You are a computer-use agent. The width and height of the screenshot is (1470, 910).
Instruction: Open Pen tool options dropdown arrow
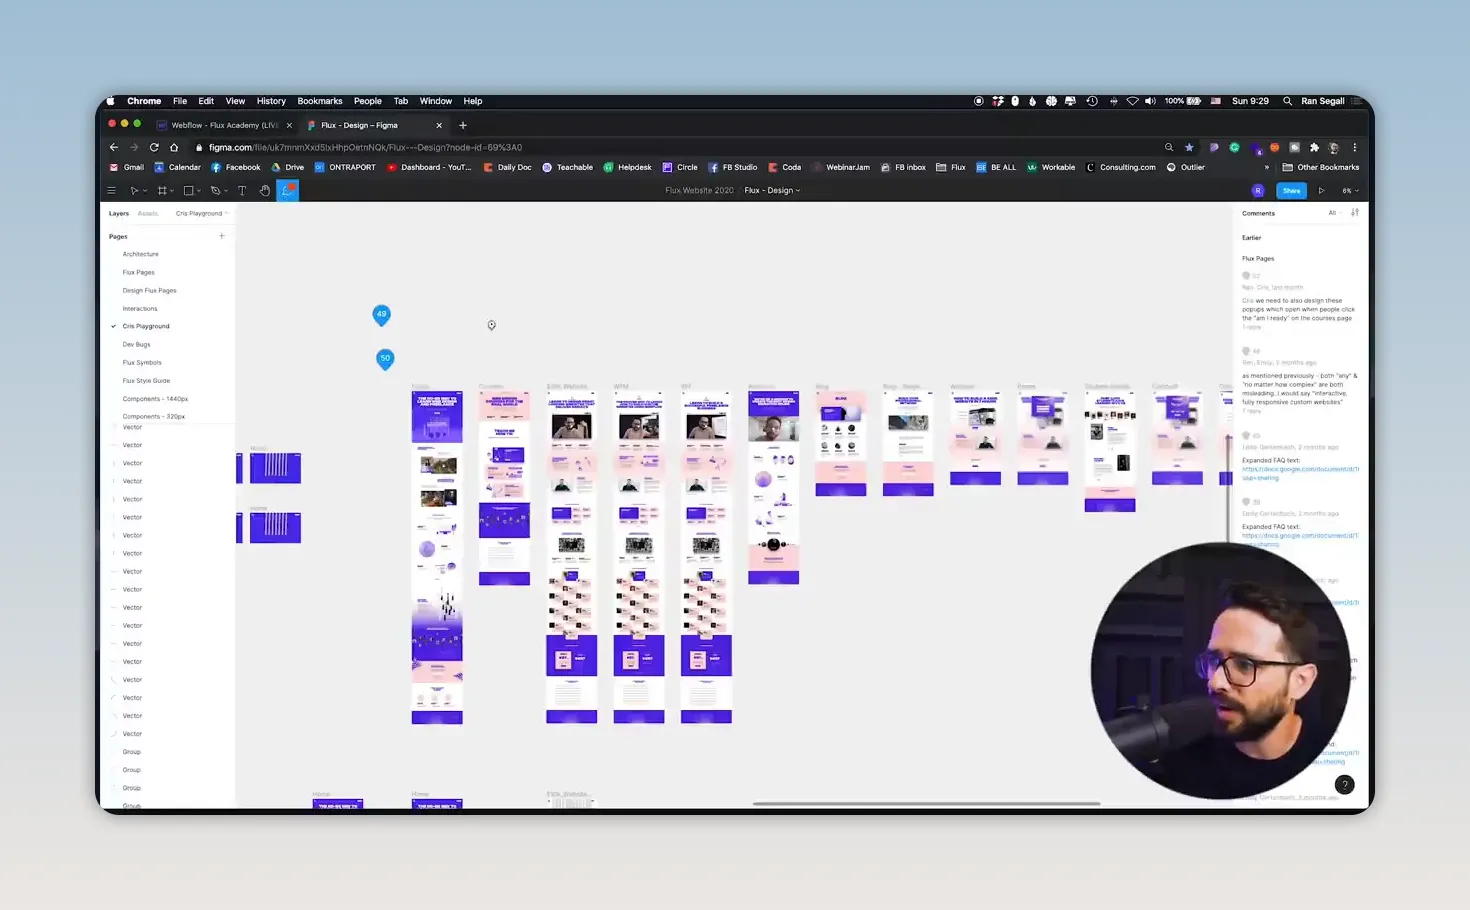click(226, 191)
